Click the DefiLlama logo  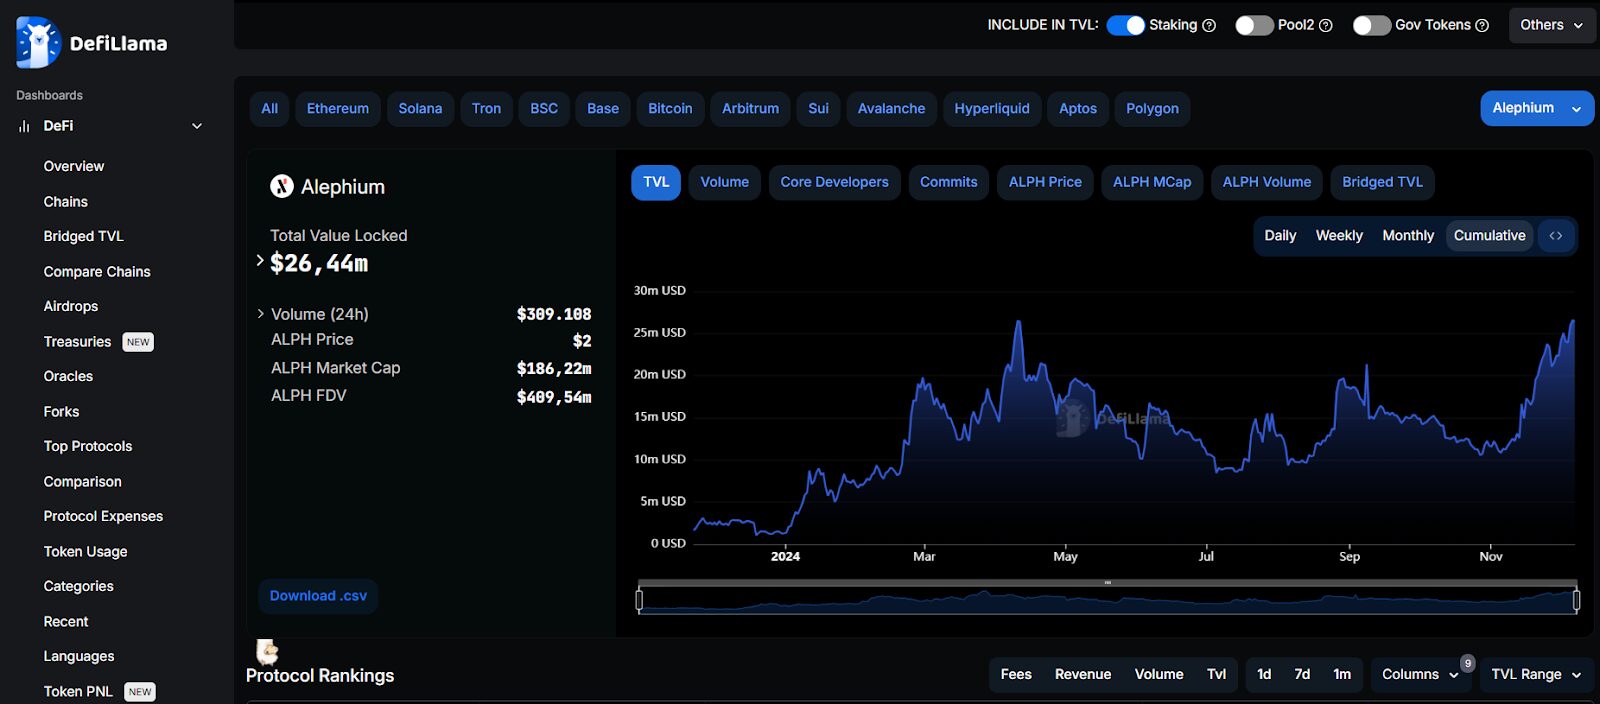[x=92, y=42]
